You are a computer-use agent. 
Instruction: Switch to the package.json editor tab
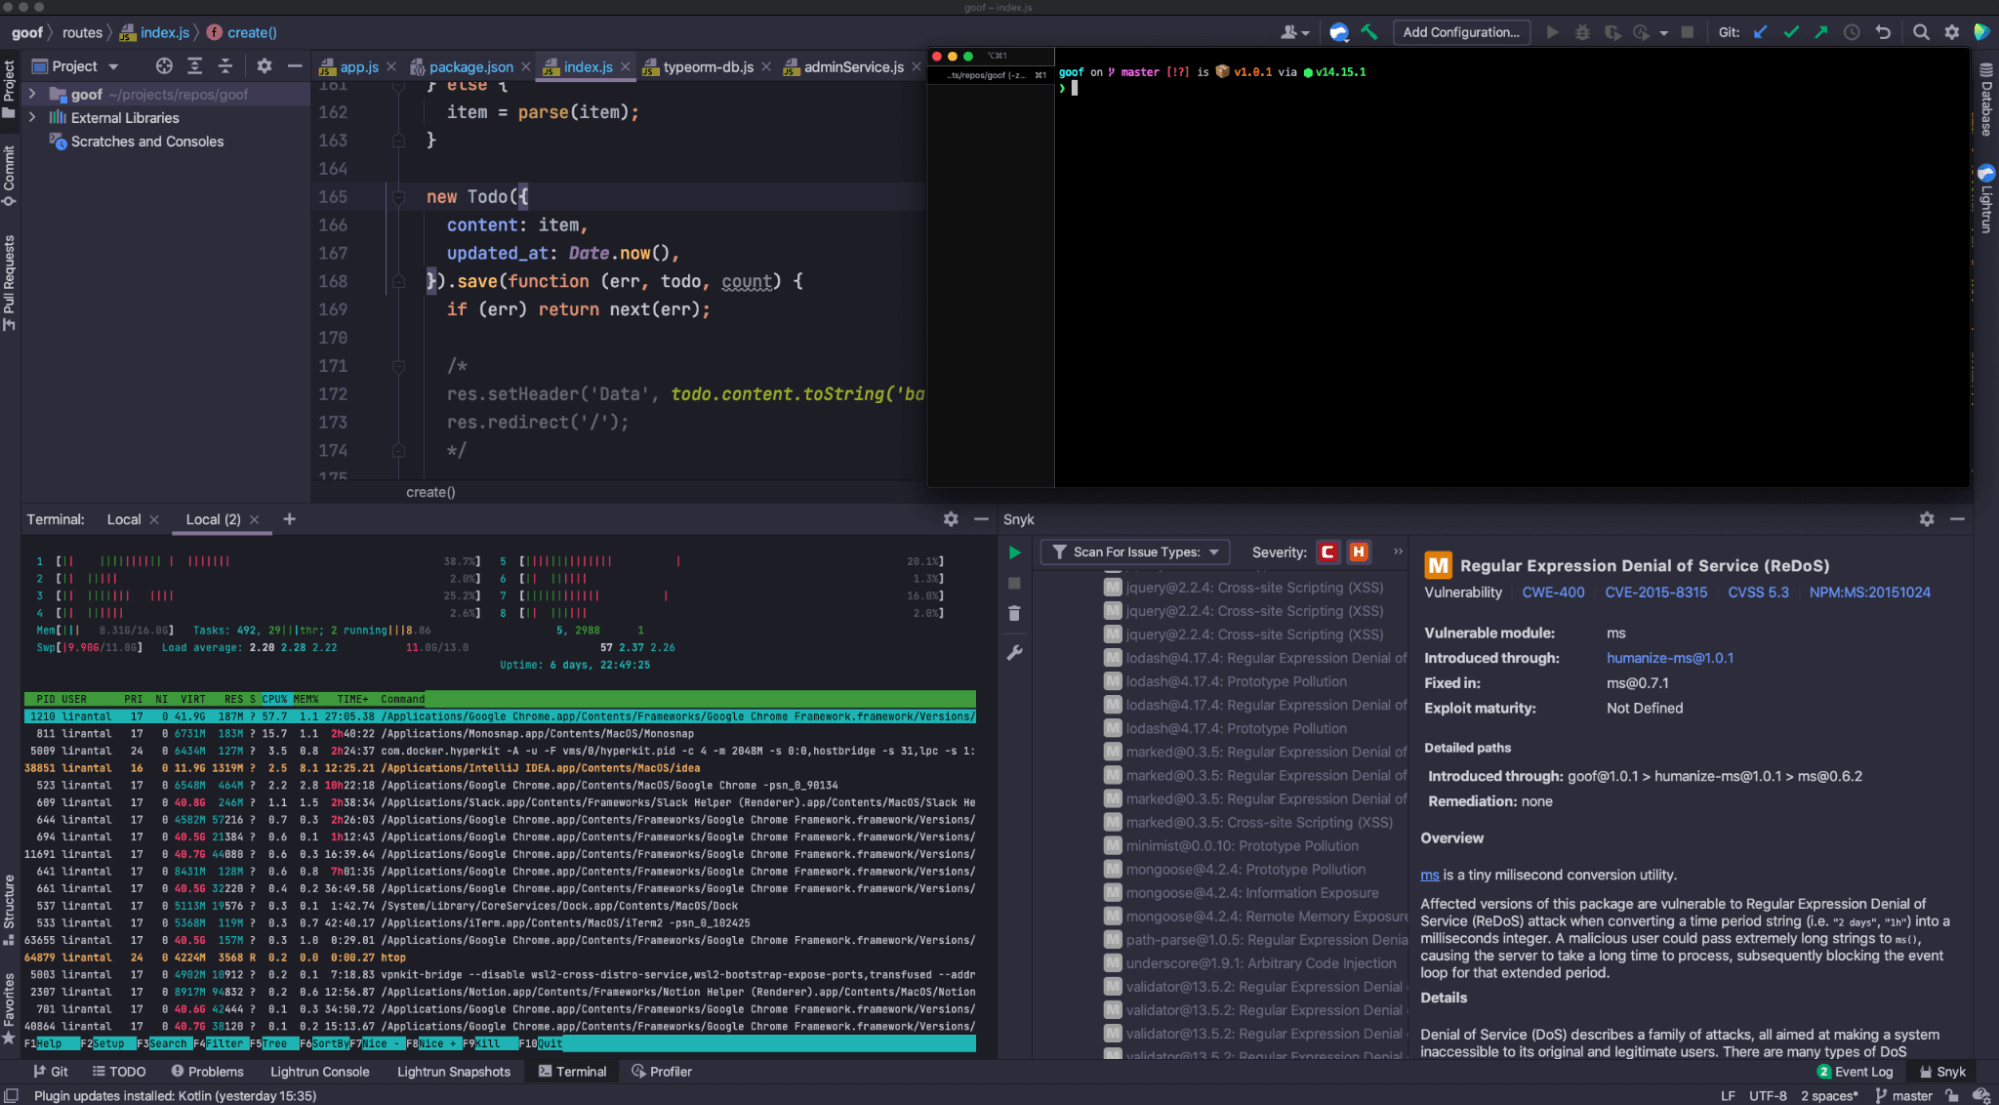470,66
